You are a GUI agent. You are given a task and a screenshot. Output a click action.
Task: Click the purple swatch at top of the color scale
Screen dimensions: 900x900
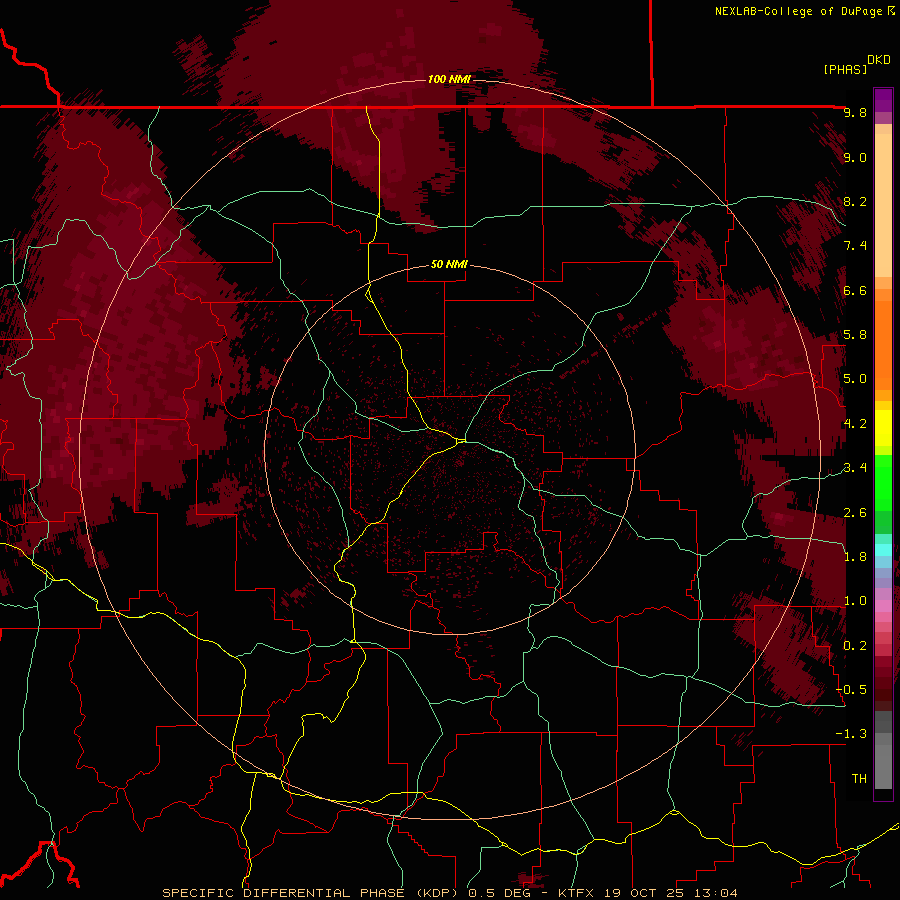(883, 100)
